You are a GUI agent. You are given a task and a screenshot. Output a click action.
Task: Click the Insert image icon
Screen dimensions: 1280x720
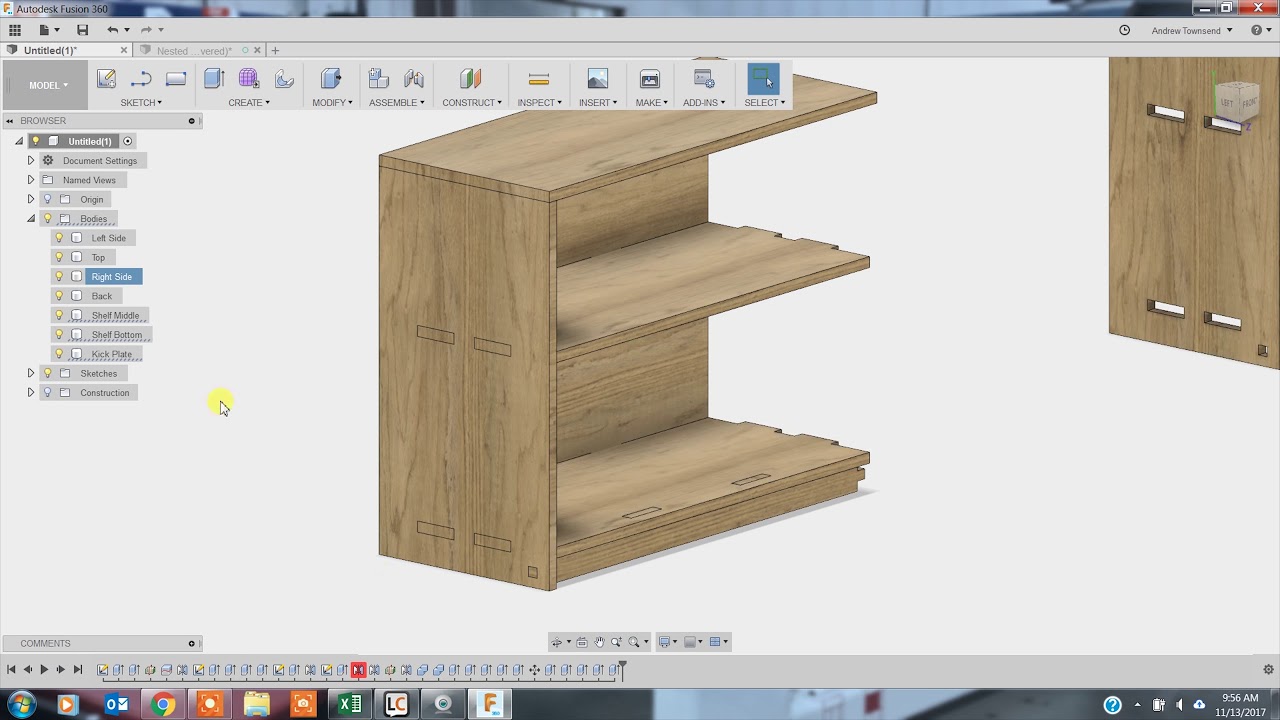(598, 79)
